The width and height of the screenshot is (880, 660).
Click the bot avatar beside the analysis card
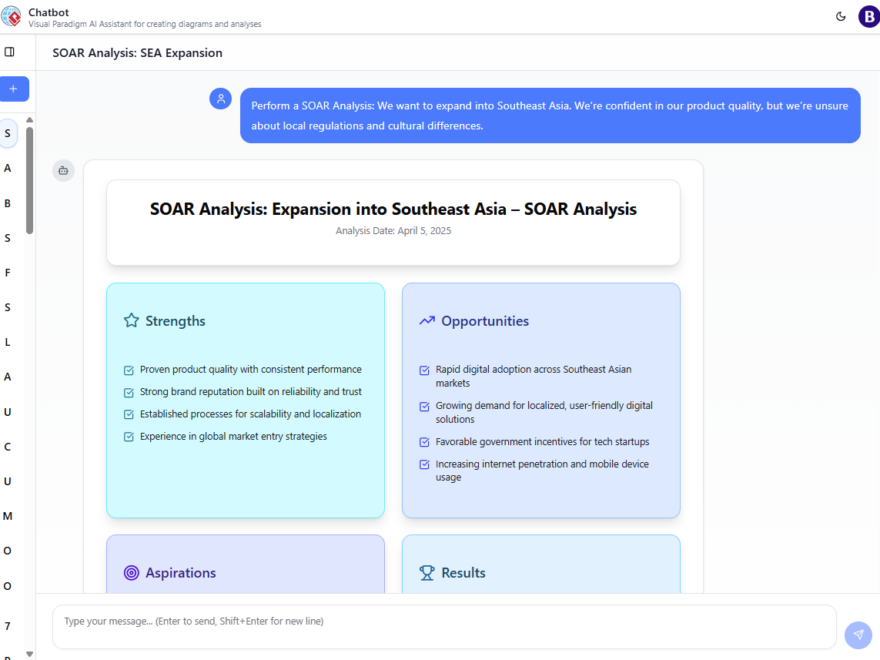click(x=63, y=170)
